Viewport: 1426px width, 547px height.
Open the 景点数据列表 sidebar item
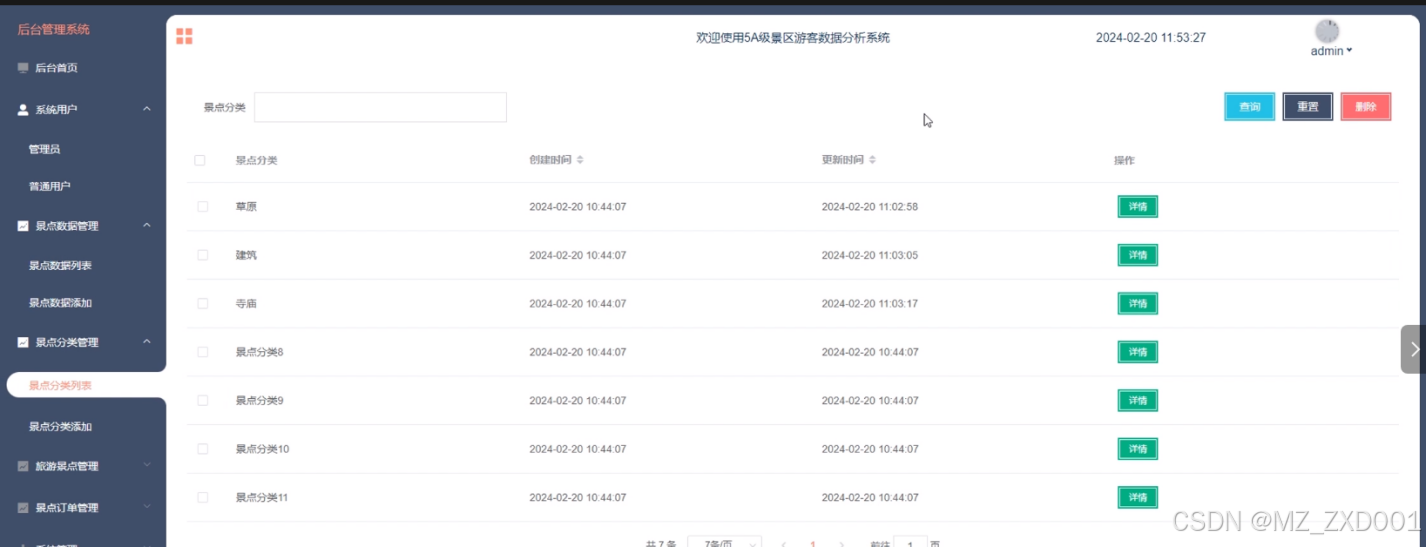pos(60,266)
